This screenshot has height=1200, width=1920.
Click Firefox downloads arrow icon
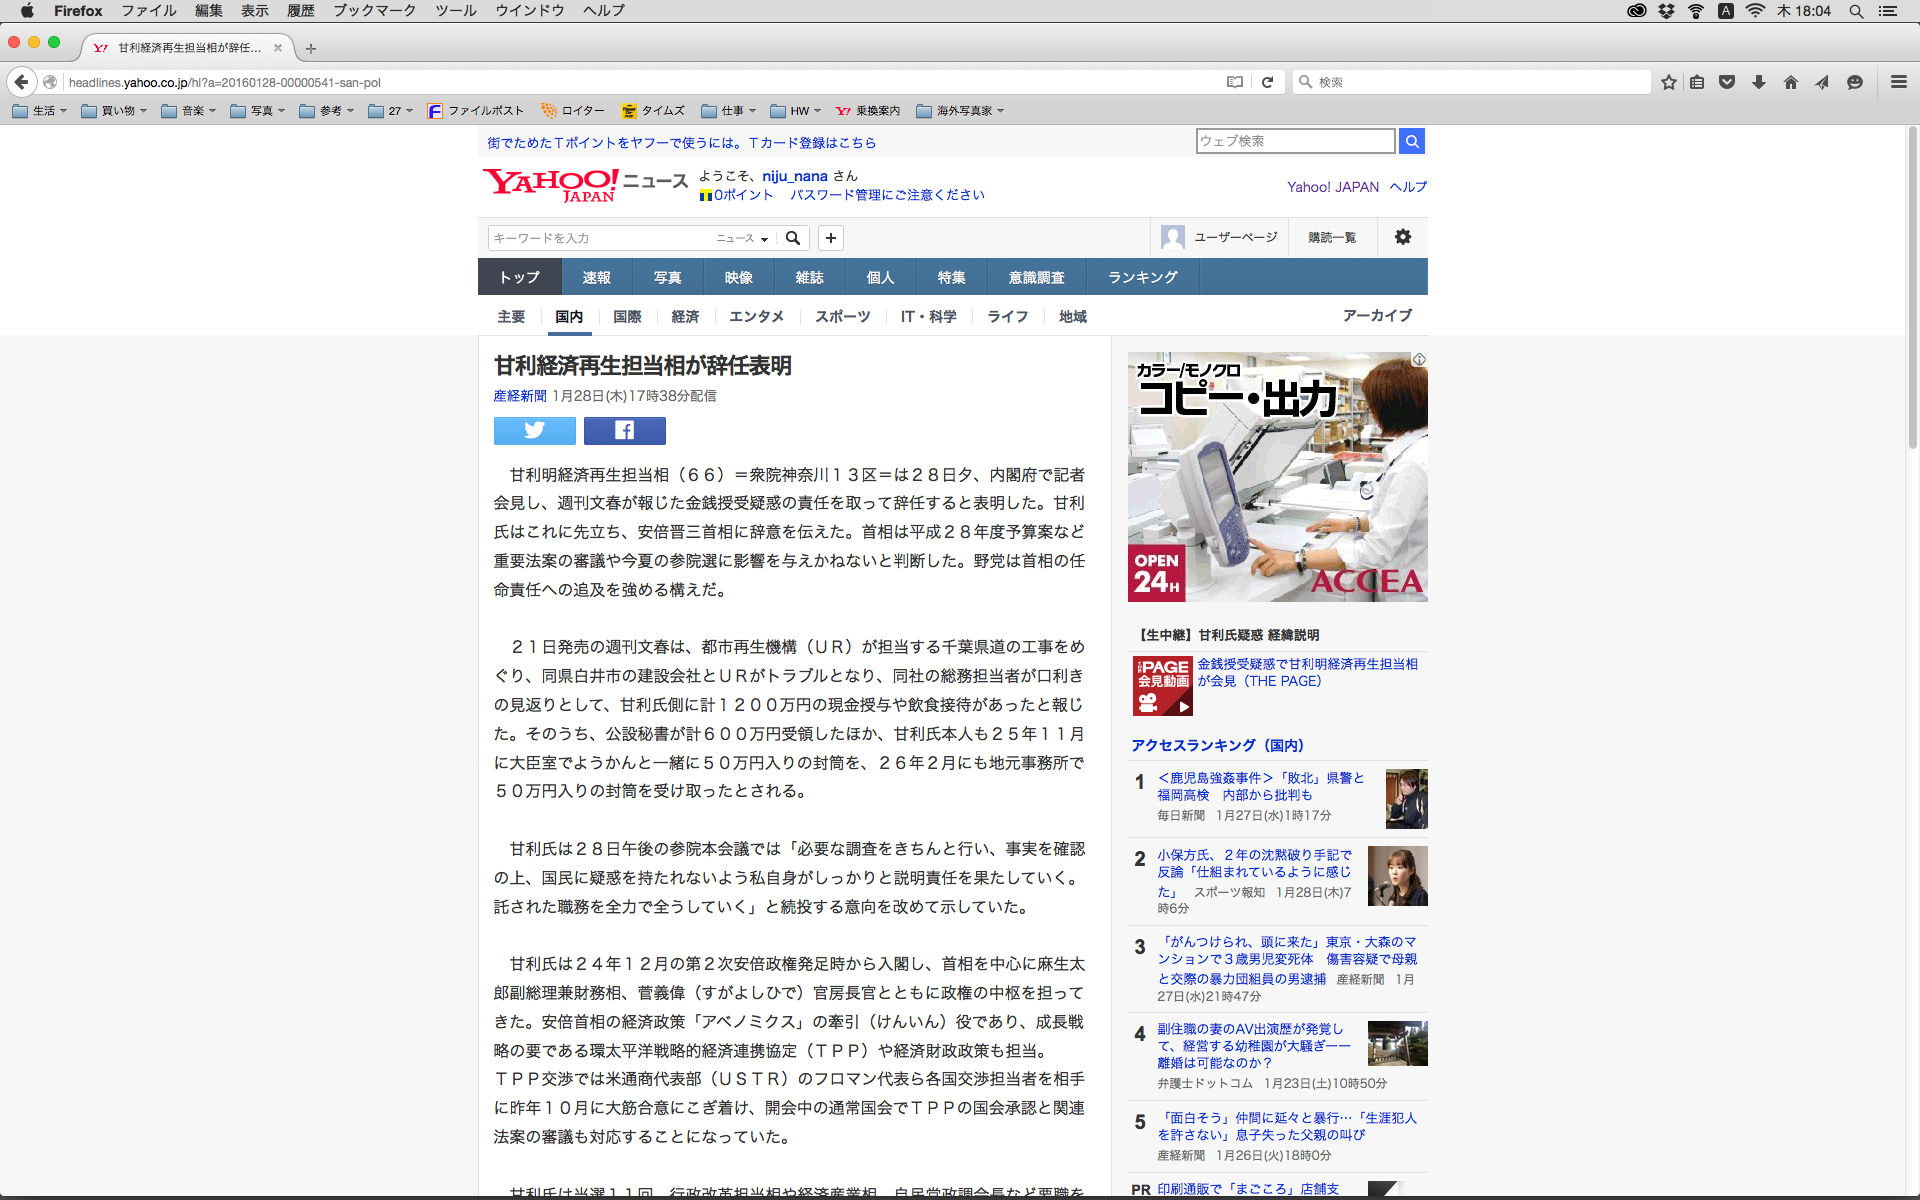(1759, 82)
